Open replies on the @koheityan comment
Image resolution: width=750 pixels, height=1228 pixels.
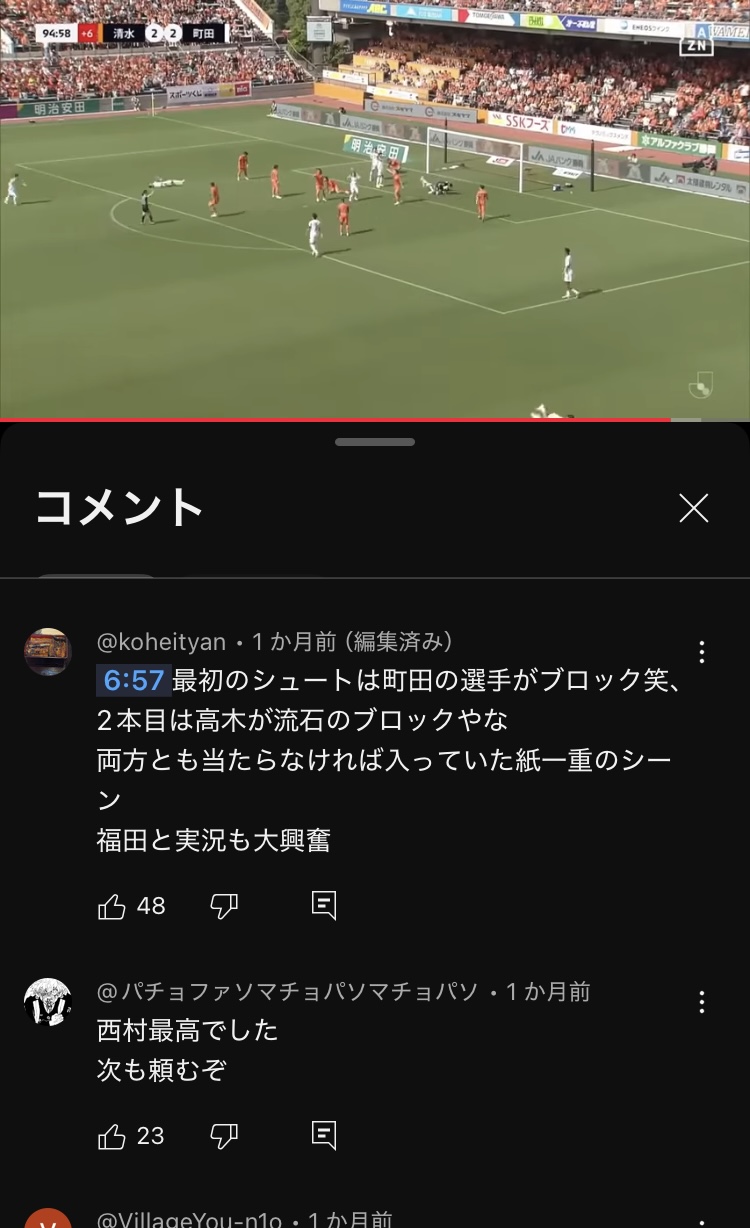(324, 906)
